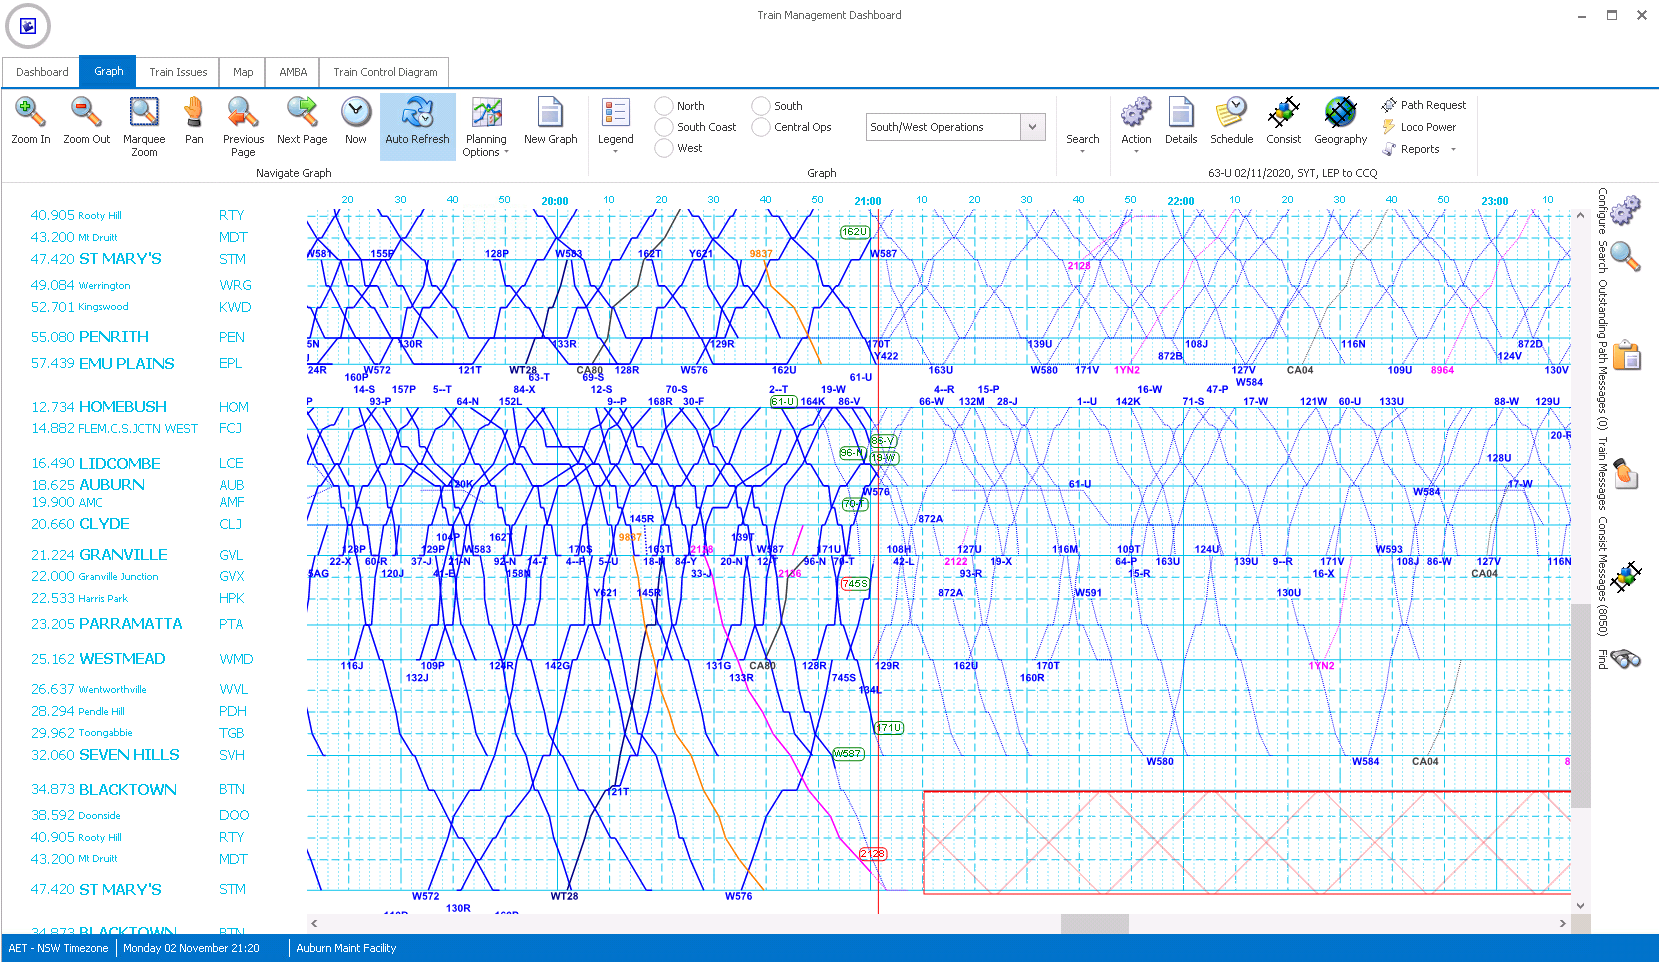This screenshot has width=1659, height=962.
Task: Open the Geography tool
Action: pos(1340,120)
